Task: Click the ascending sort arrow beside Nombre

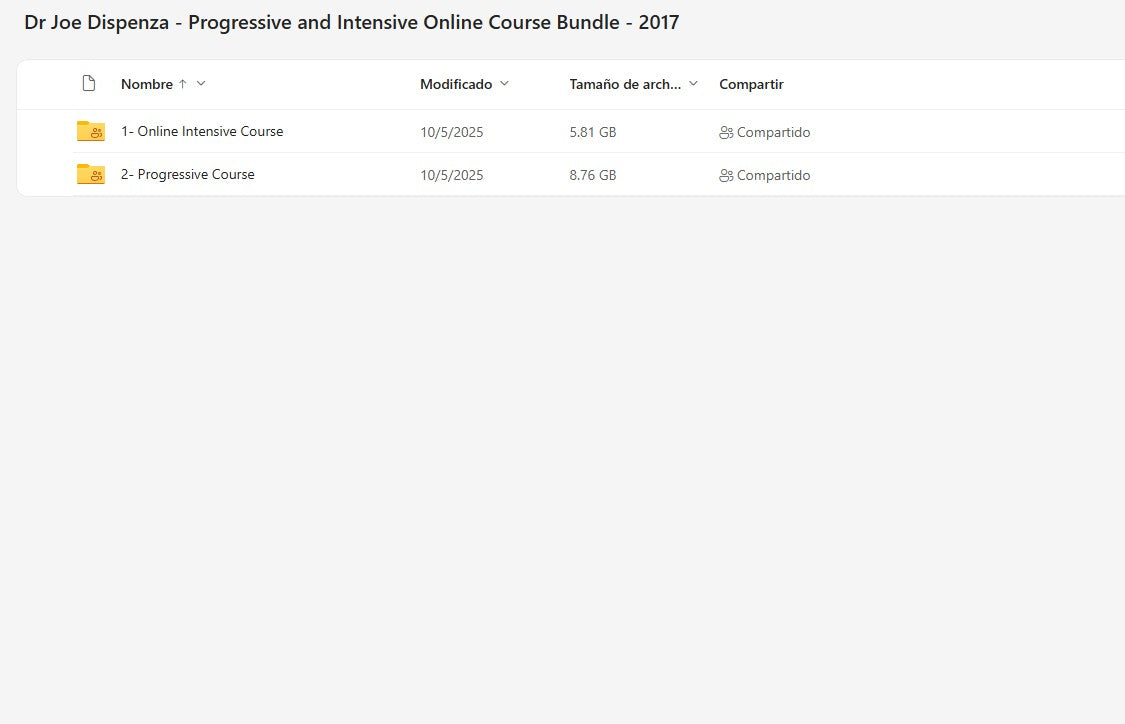Action: pyautogui.click(x=182, y=84)
